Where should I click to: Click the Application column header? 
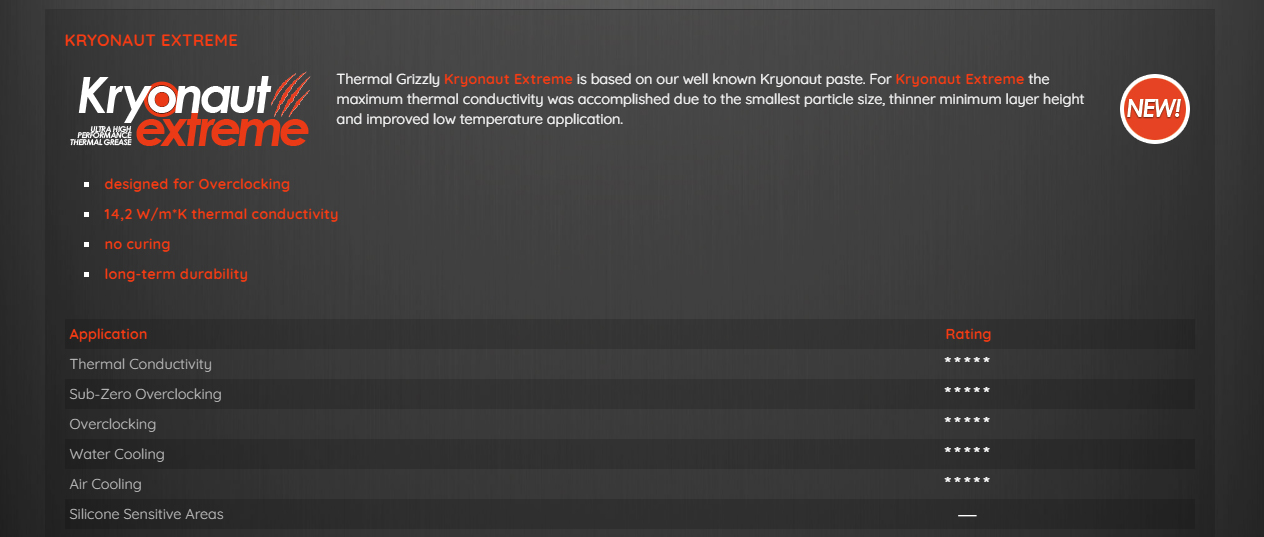pyautogui.click(x=108, y=334)
